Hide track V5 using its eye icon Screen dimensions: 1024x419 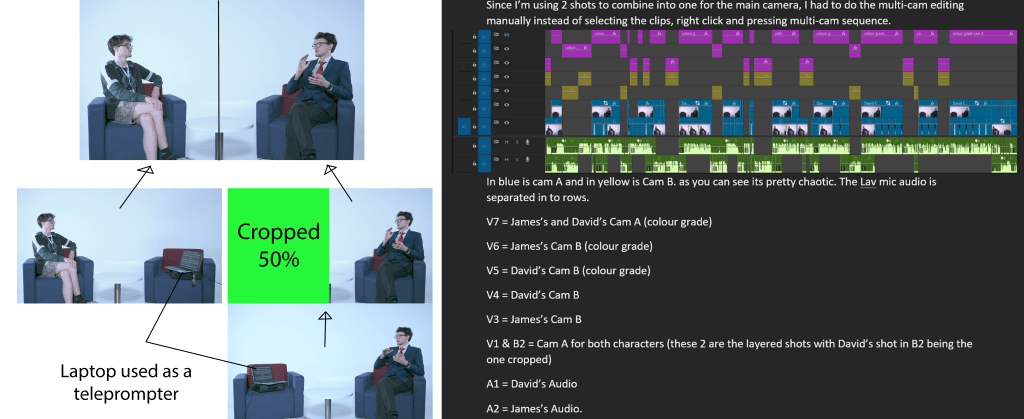coord(507,63)
